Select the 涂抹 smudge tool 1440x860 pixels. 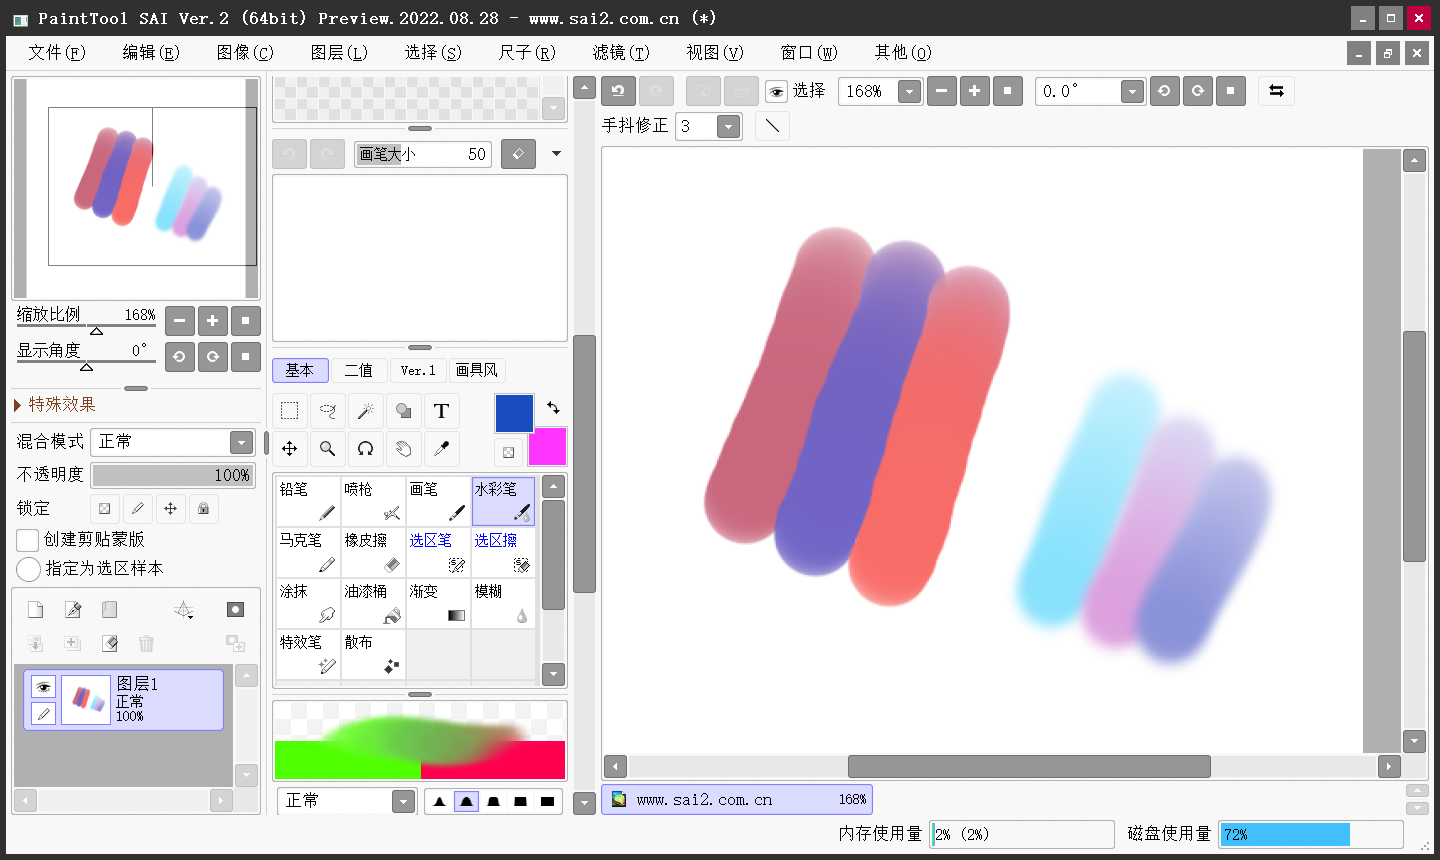[x=308, y=603]
